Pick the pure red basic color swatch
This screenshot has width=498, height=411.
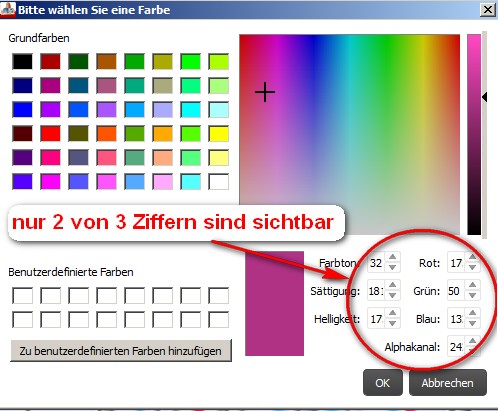[51, 133]
